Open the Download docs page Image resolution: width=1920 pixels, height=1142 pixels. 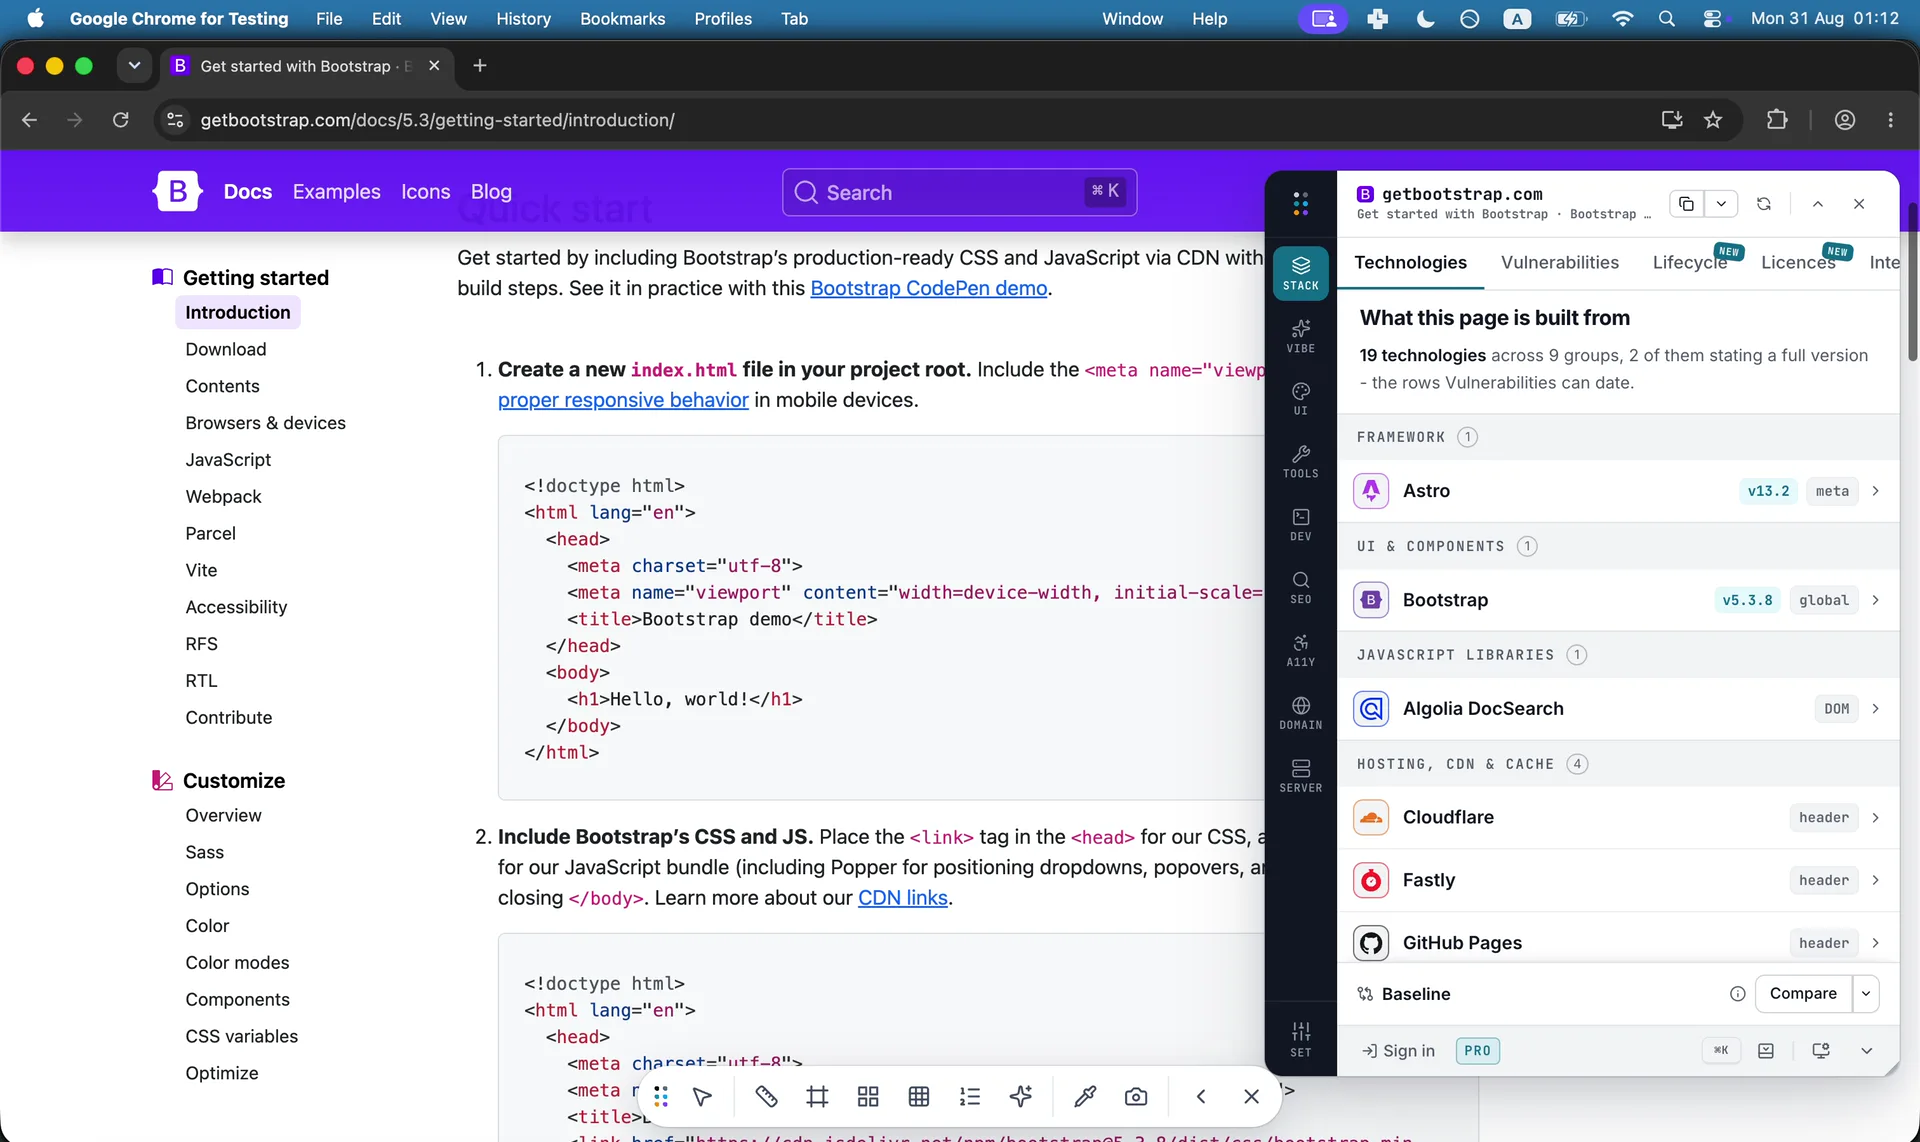pyautogui.click(x=226, y=349)
